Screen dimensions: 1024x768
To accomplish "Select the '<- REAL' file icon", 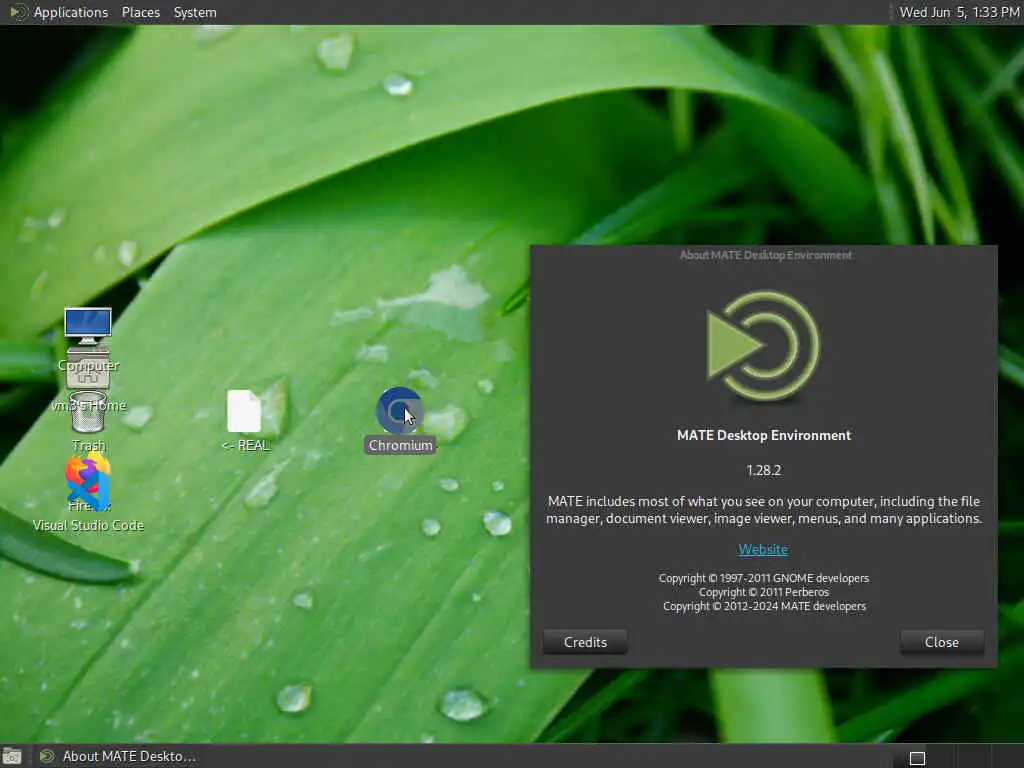I will [x=244, y=411].
